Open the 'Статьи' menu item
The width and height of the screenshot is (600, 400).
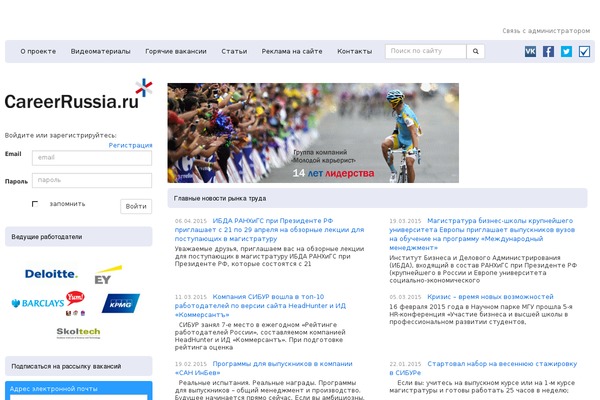[234, 51]
